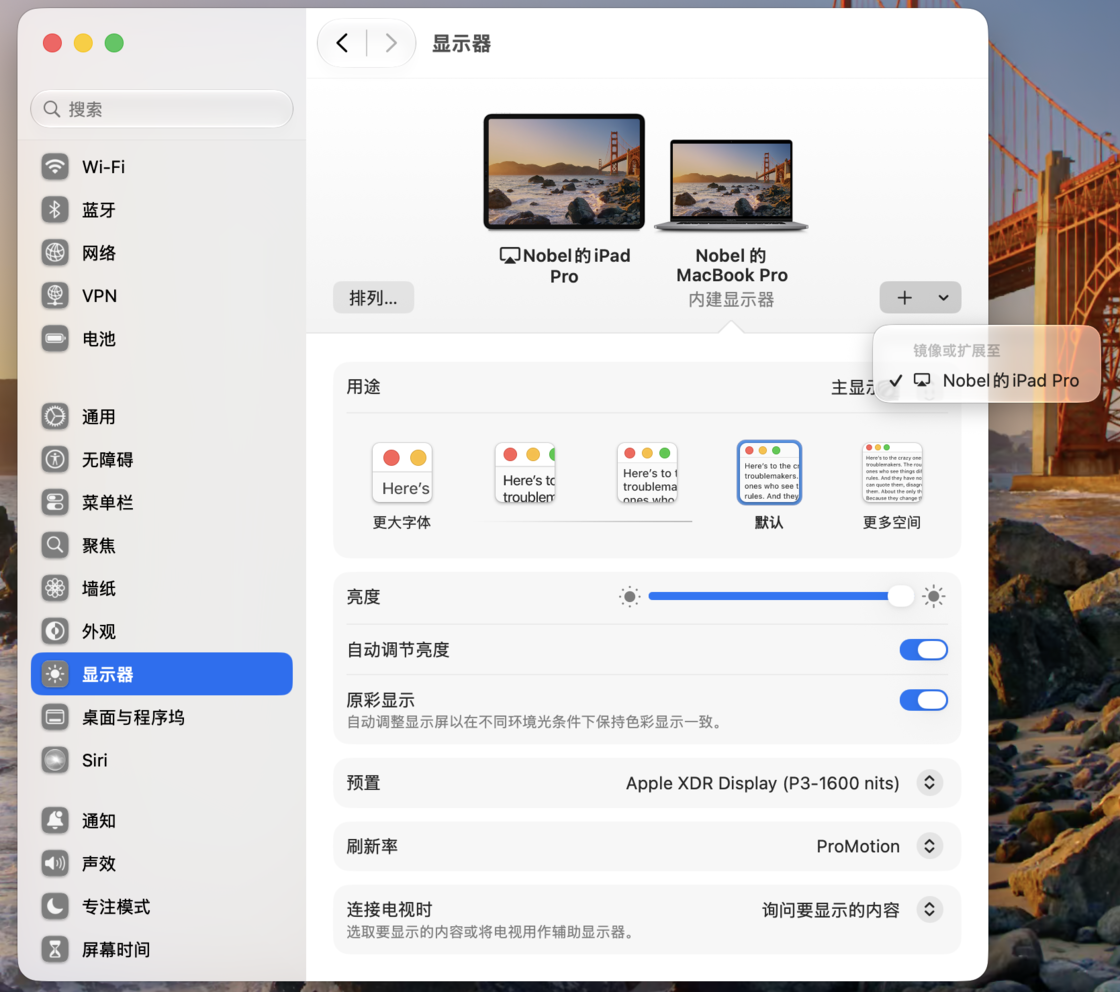Open the 屏幕时间 hourglass icon
The height and width of the screenshot is (992, 1120).
click(x=55, y=949)
